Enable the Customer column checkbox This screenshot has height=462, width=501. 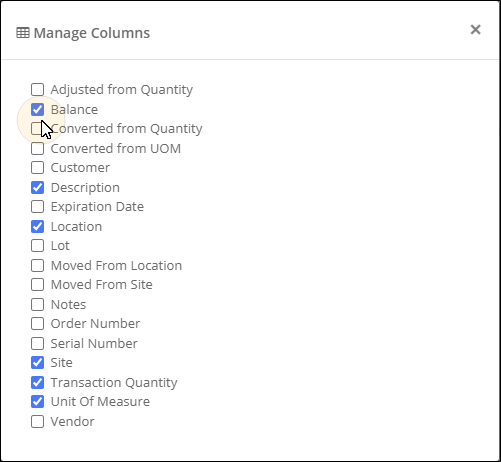pyautogui.click(x=37, y=168)
